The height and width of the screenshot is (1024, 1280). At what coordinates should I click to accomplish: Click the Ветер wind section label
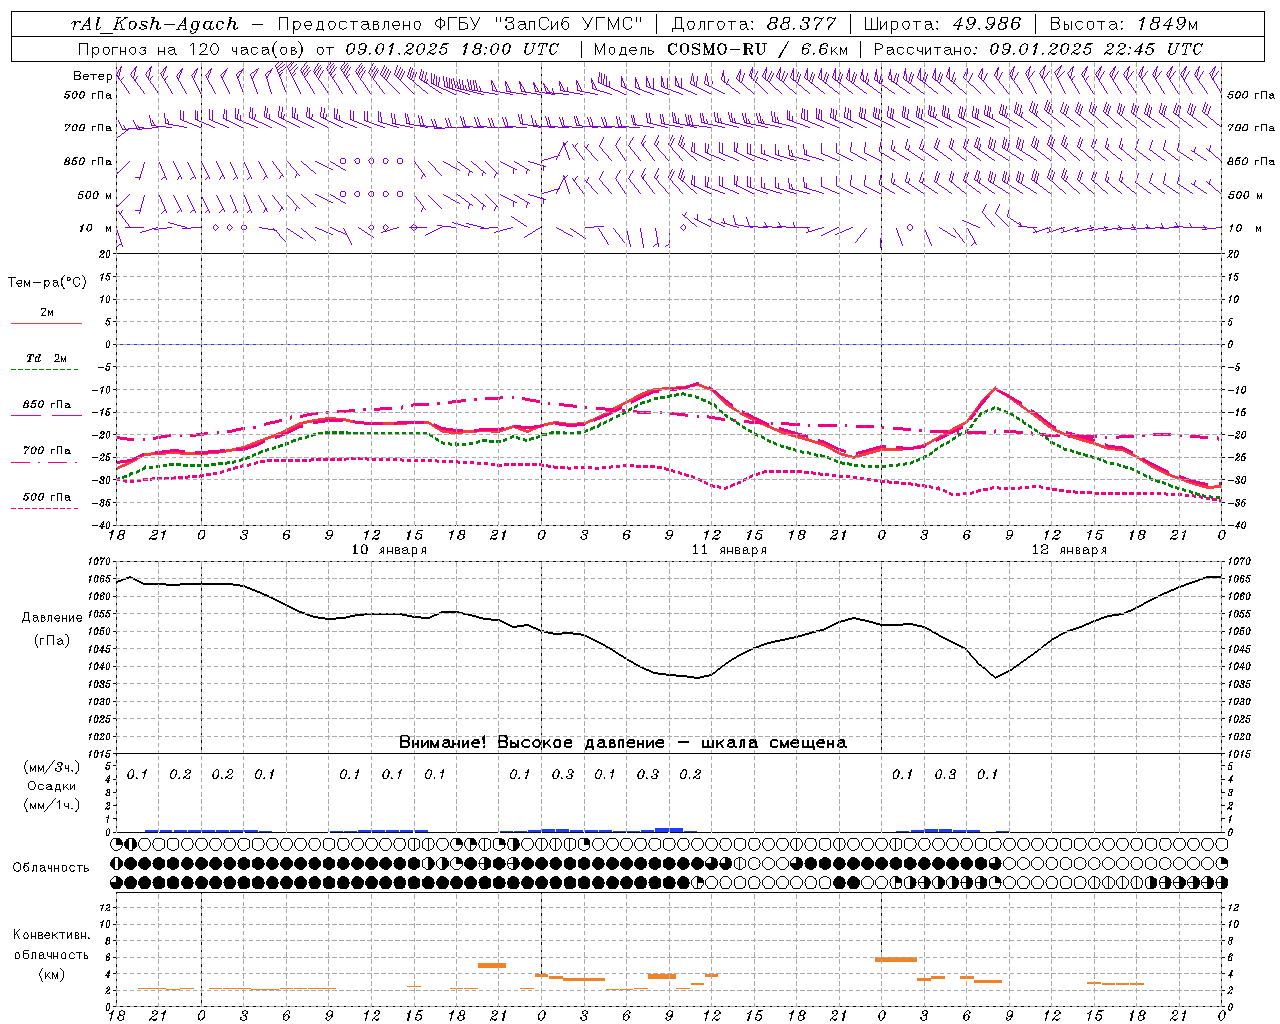tap(92, 76)
